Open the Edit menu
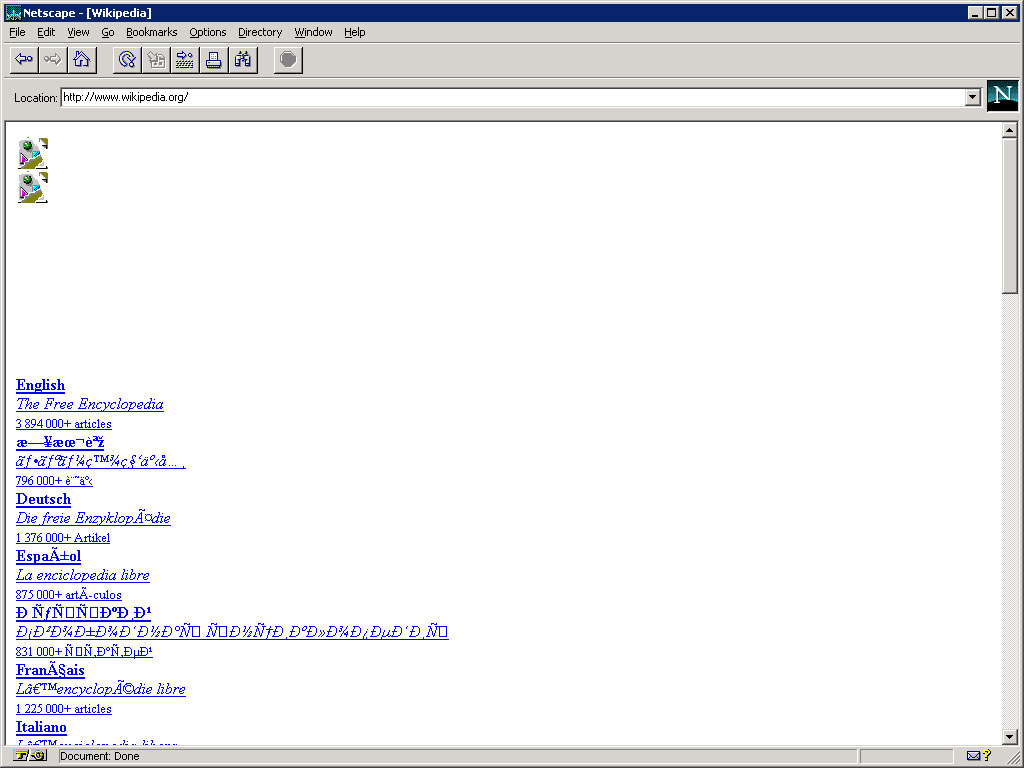This screenshot has height=768, width=1024. 46,32
